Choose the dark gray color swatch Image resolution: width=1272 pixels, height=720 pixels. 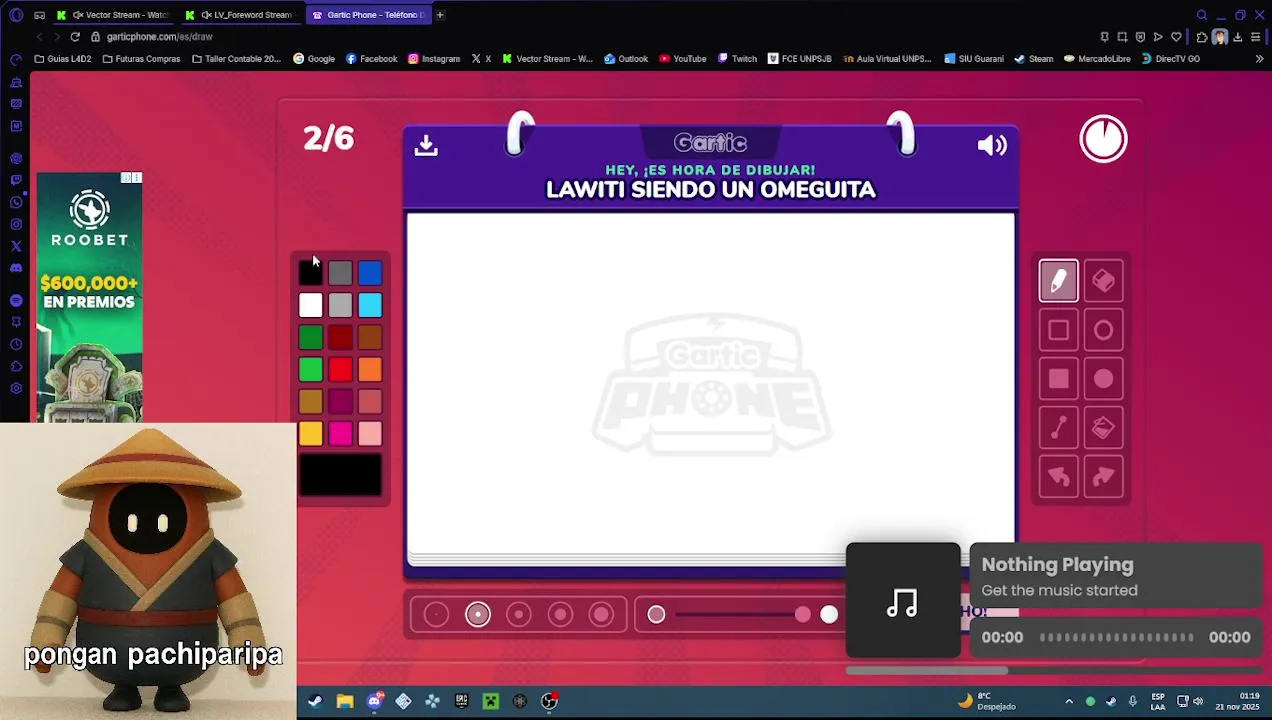340,273
